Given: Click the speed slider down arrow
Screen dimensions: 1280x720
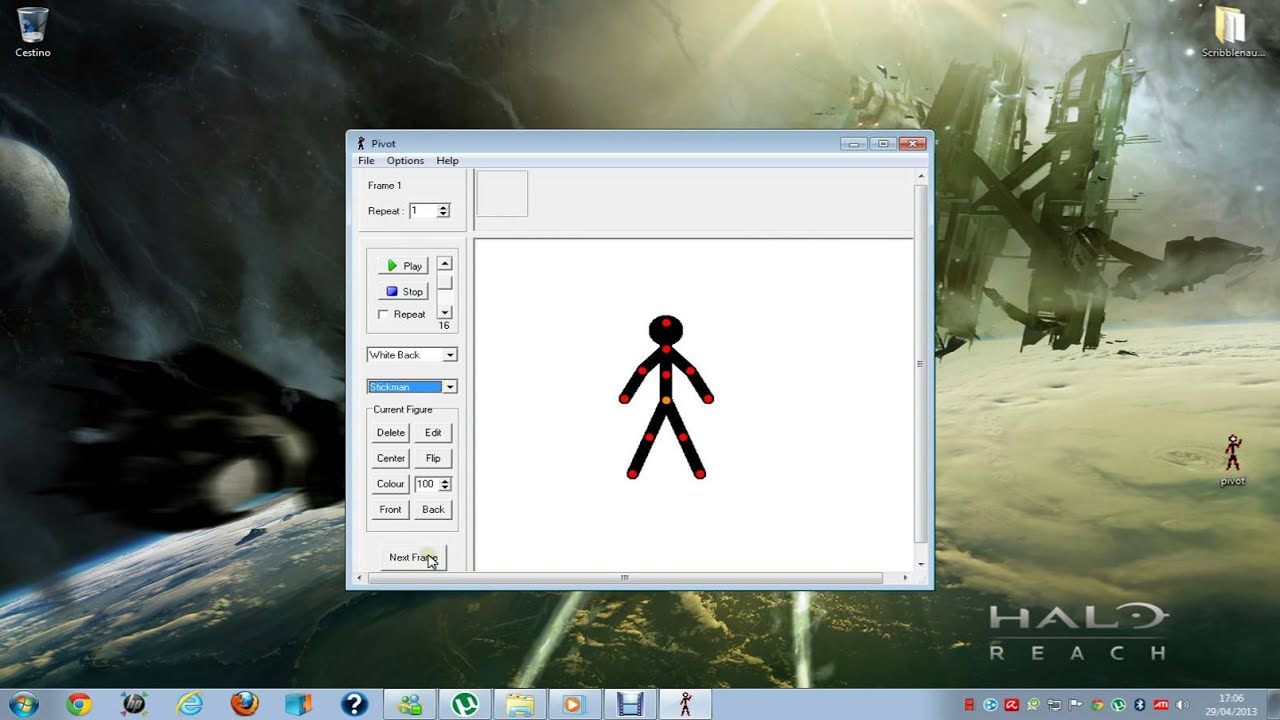Looking at the screenshot, I should pos(445,313).
